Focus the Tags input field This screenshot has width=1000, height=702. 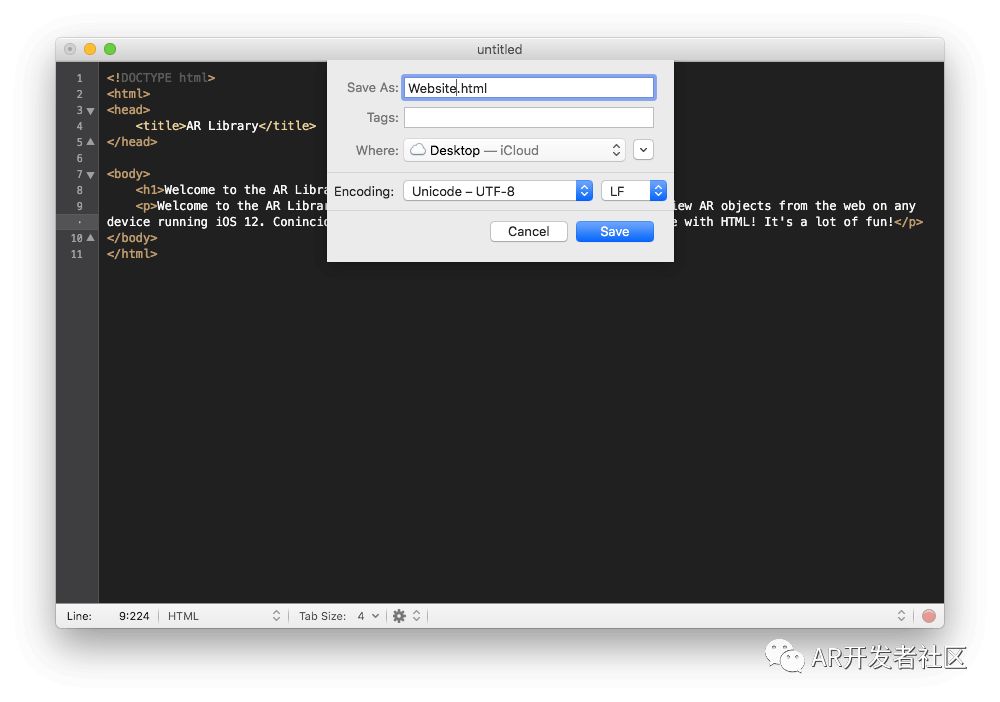(528, 118)
